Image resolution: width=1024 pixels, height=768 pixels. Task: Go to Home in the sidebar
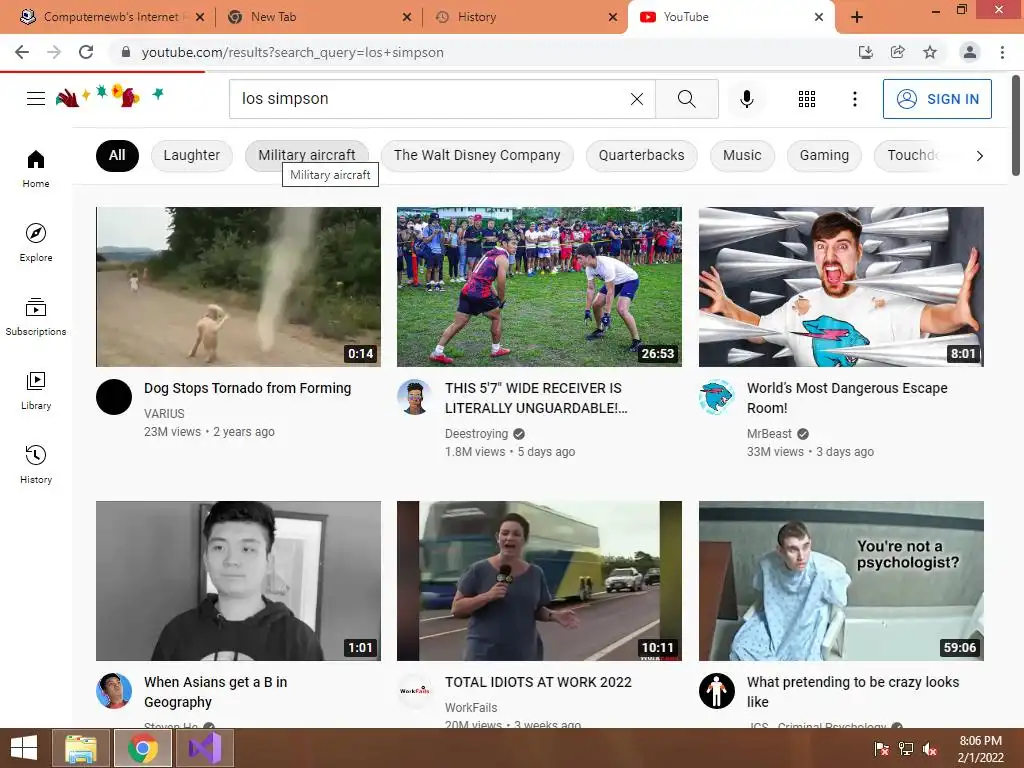point(36,168)
